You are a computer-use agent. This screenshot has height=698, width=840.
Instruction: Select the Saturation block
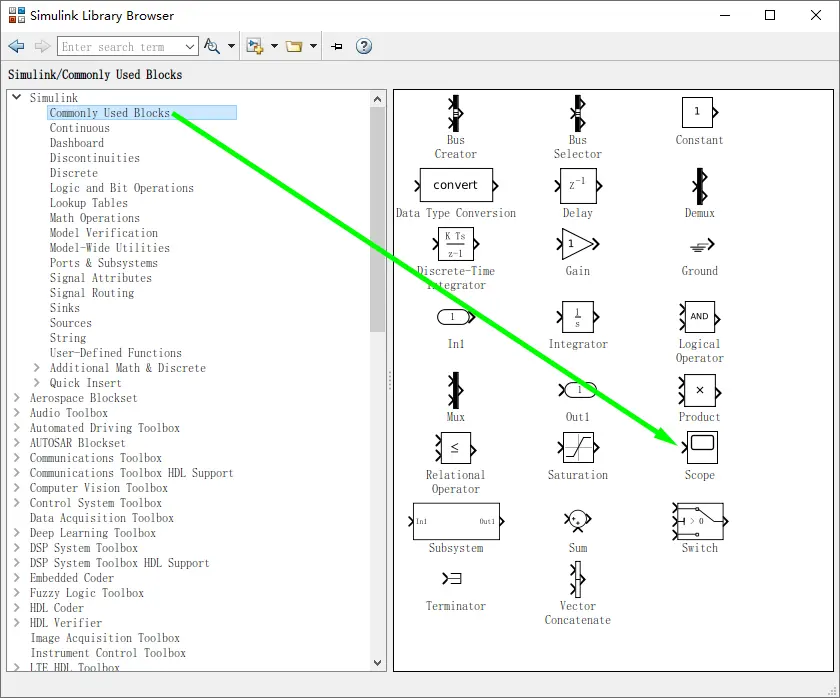pyautogui.click(x=578, y=448)
